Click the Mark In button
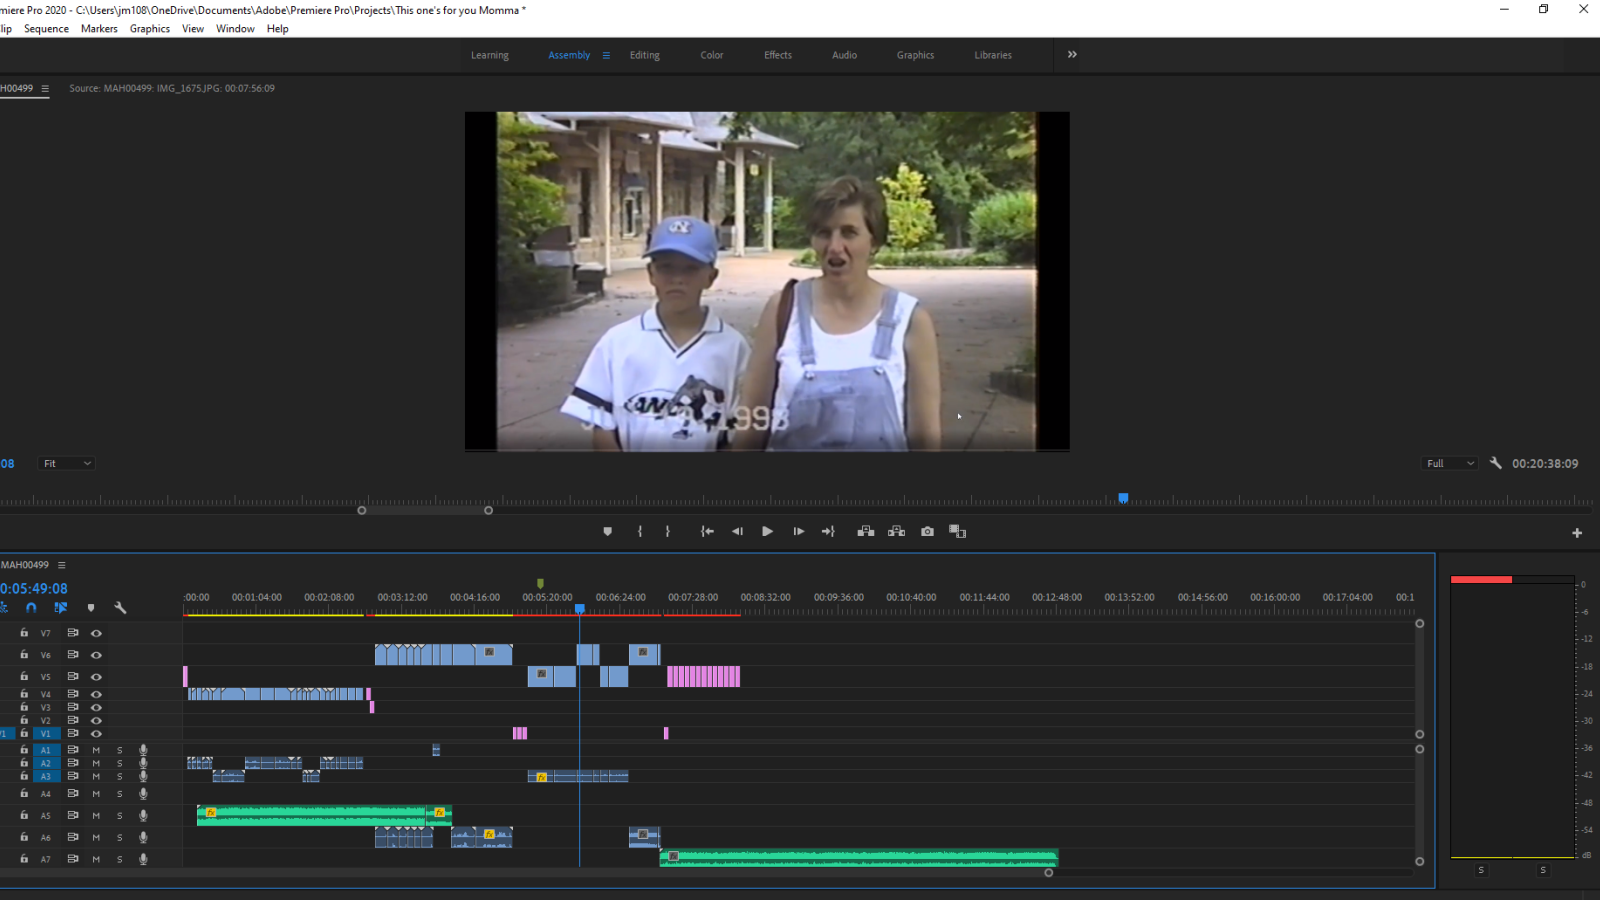This screenshot has height=900, width=1600. pos(640,532)
